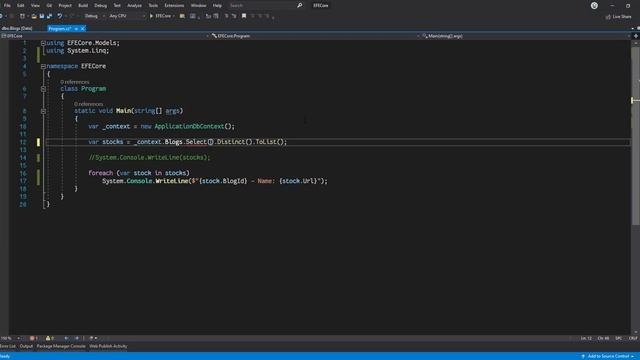Select the Program.cs tab

60,29
